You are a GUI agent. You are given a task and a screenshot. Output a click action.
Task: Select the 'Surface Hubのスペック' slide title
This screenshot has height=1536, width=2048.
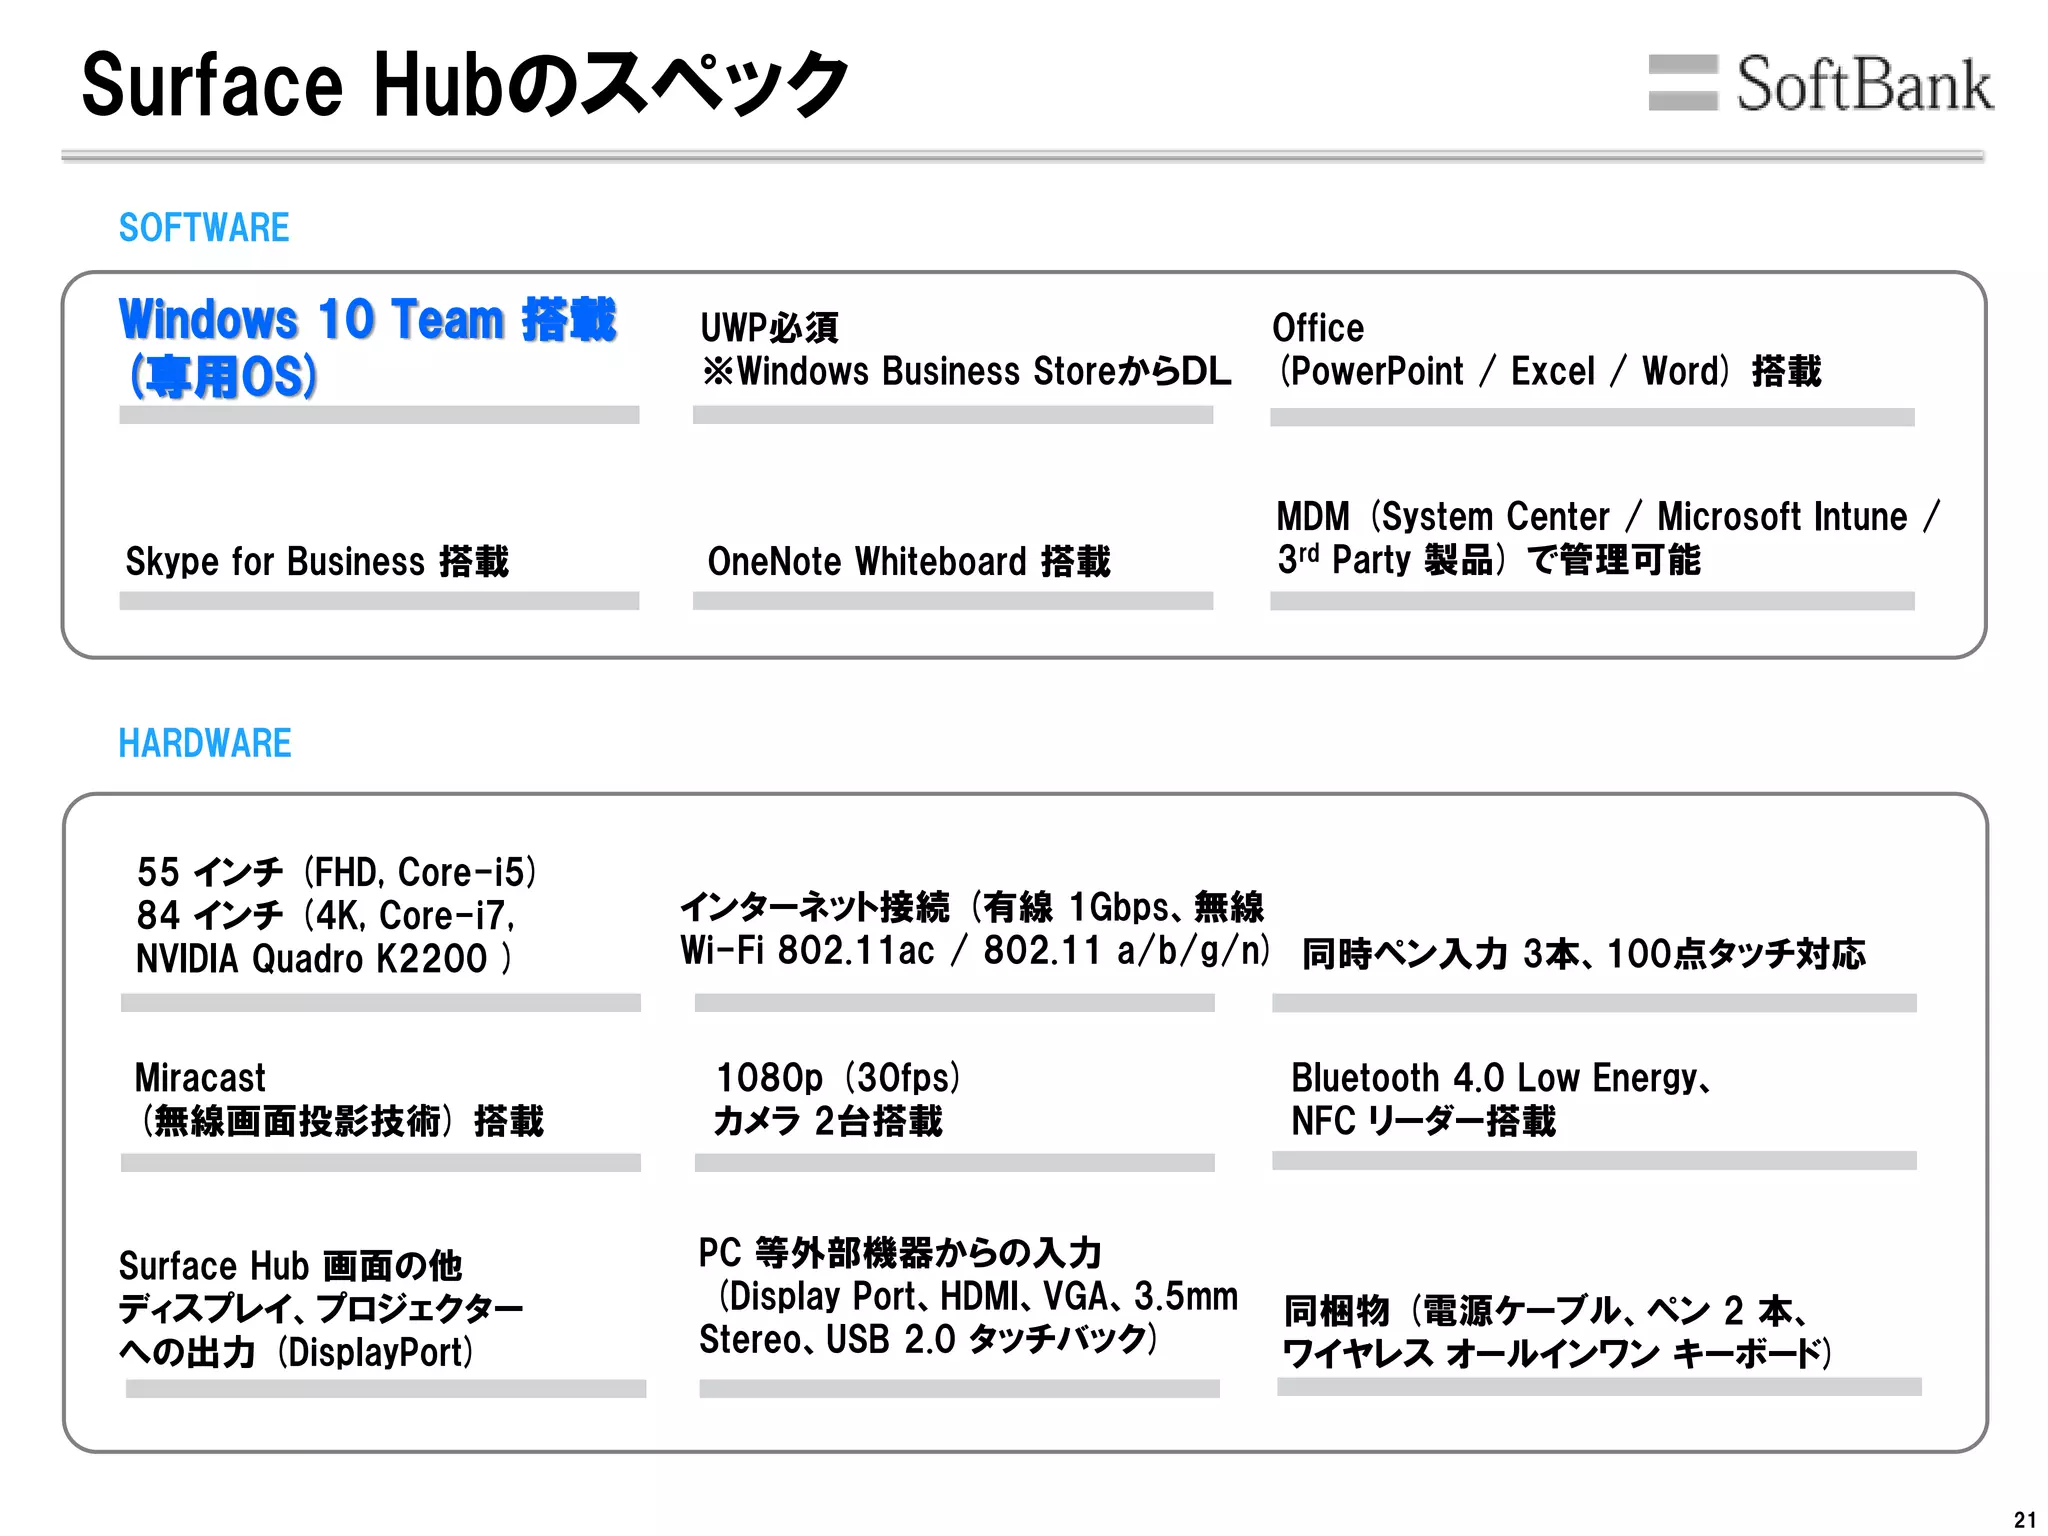[x=465, y=85]
